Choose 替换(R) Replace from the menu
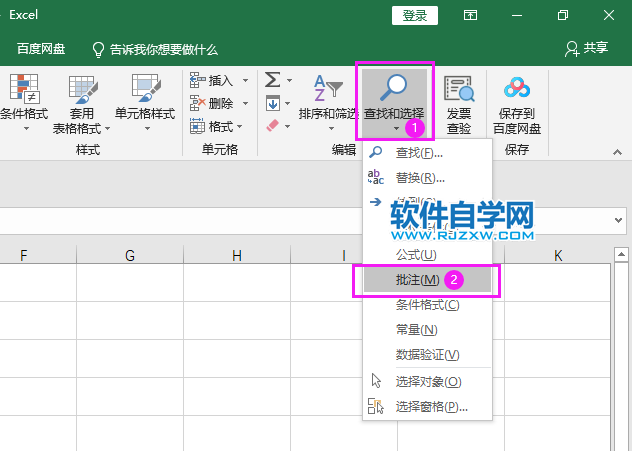632x451 pixels. (420, 177)
